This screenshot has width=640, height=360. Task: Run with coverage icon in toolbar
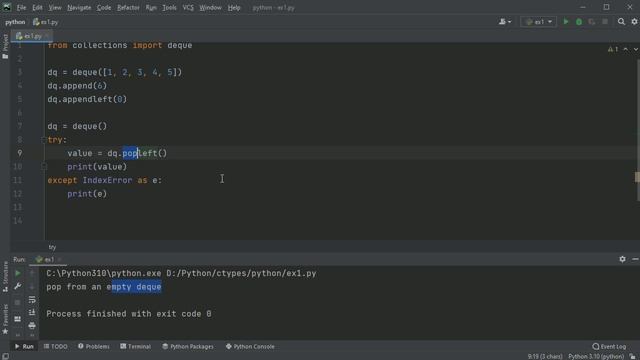tap(592, 22)
